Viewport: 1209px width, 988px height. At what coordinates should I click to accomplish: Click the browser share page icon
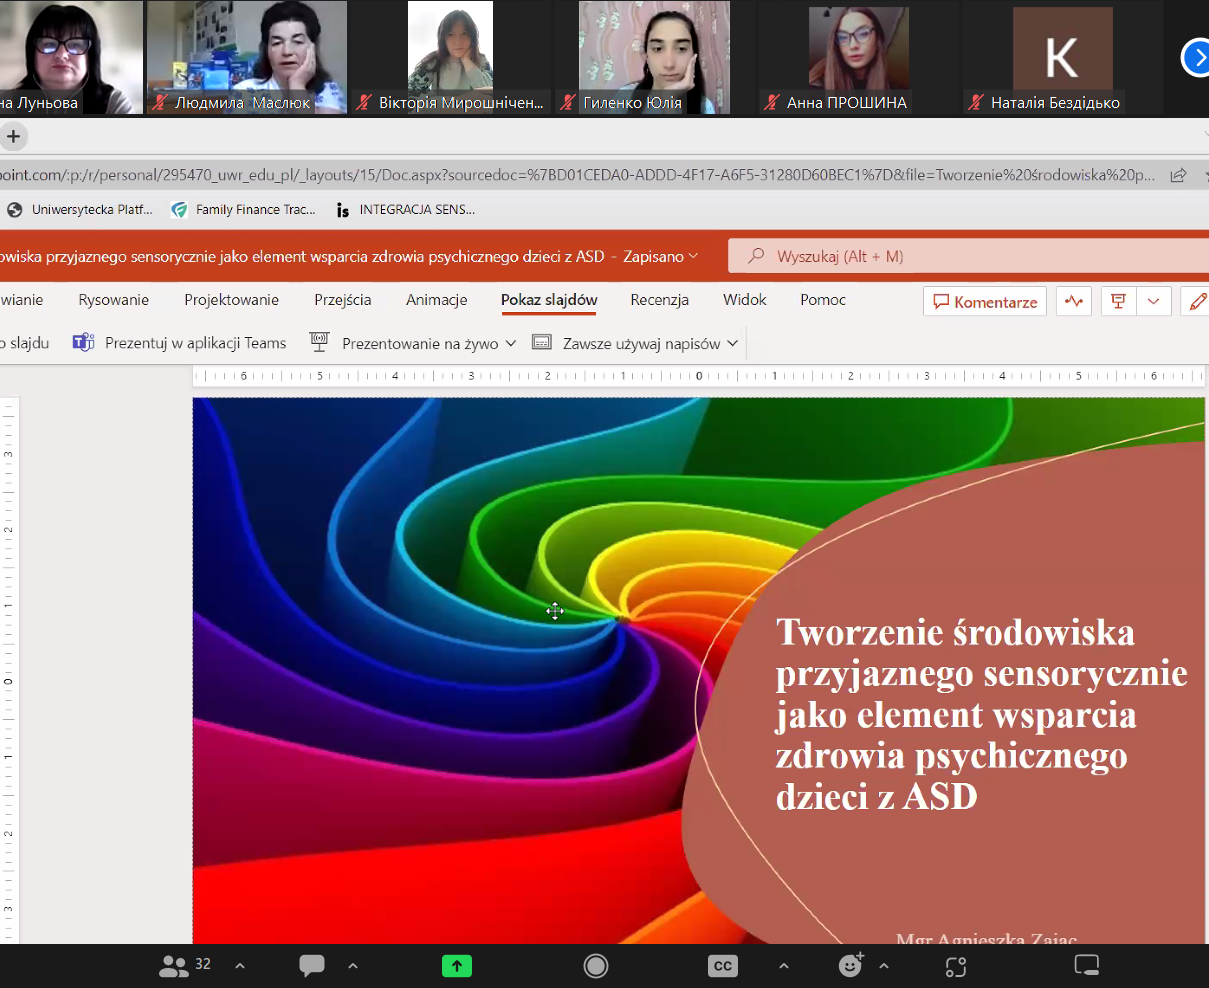click(x=1178, y=175)
